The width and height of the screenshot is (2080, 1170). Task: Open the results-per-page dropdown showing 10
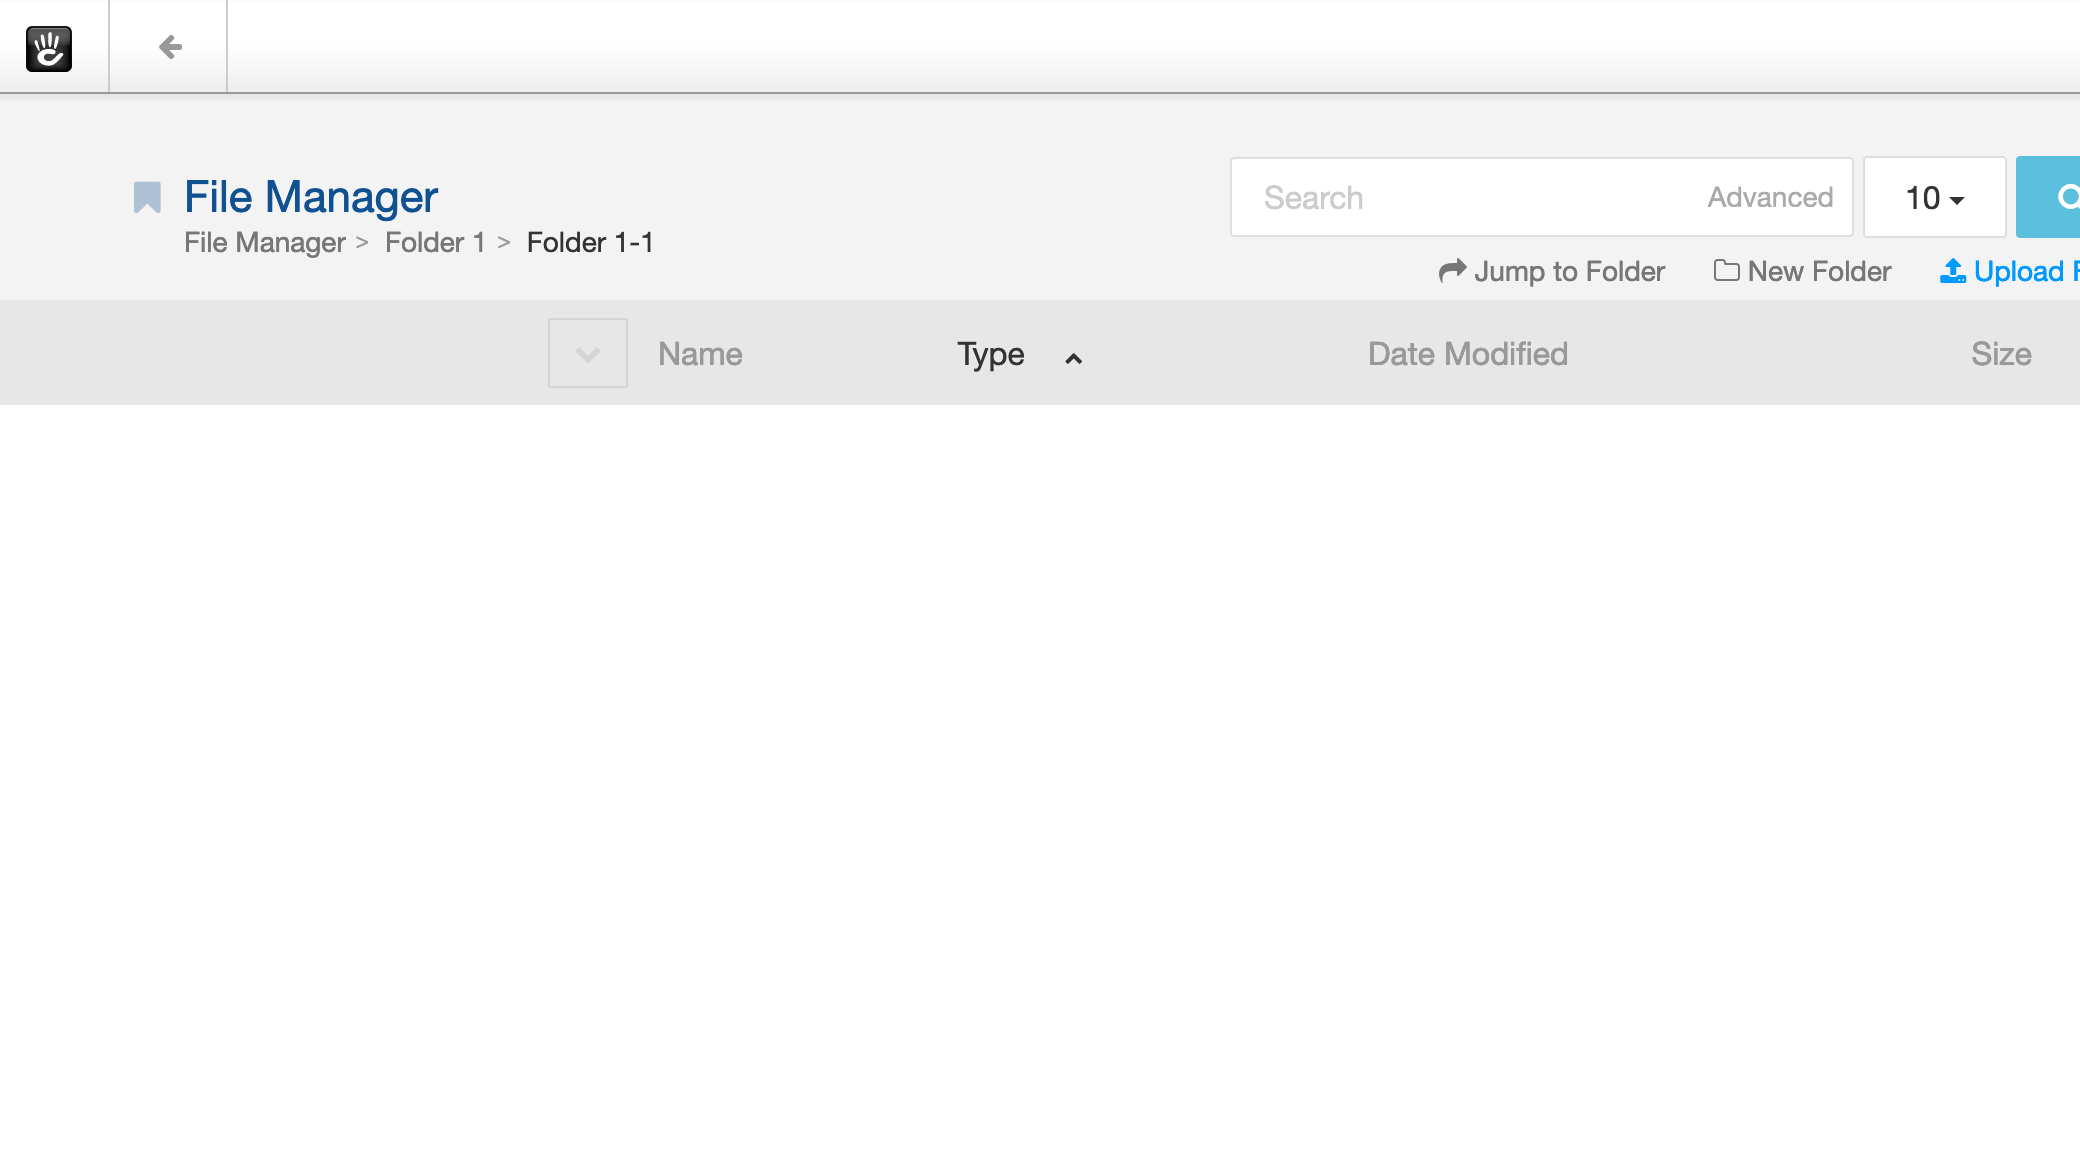[x=1933, y=197]
